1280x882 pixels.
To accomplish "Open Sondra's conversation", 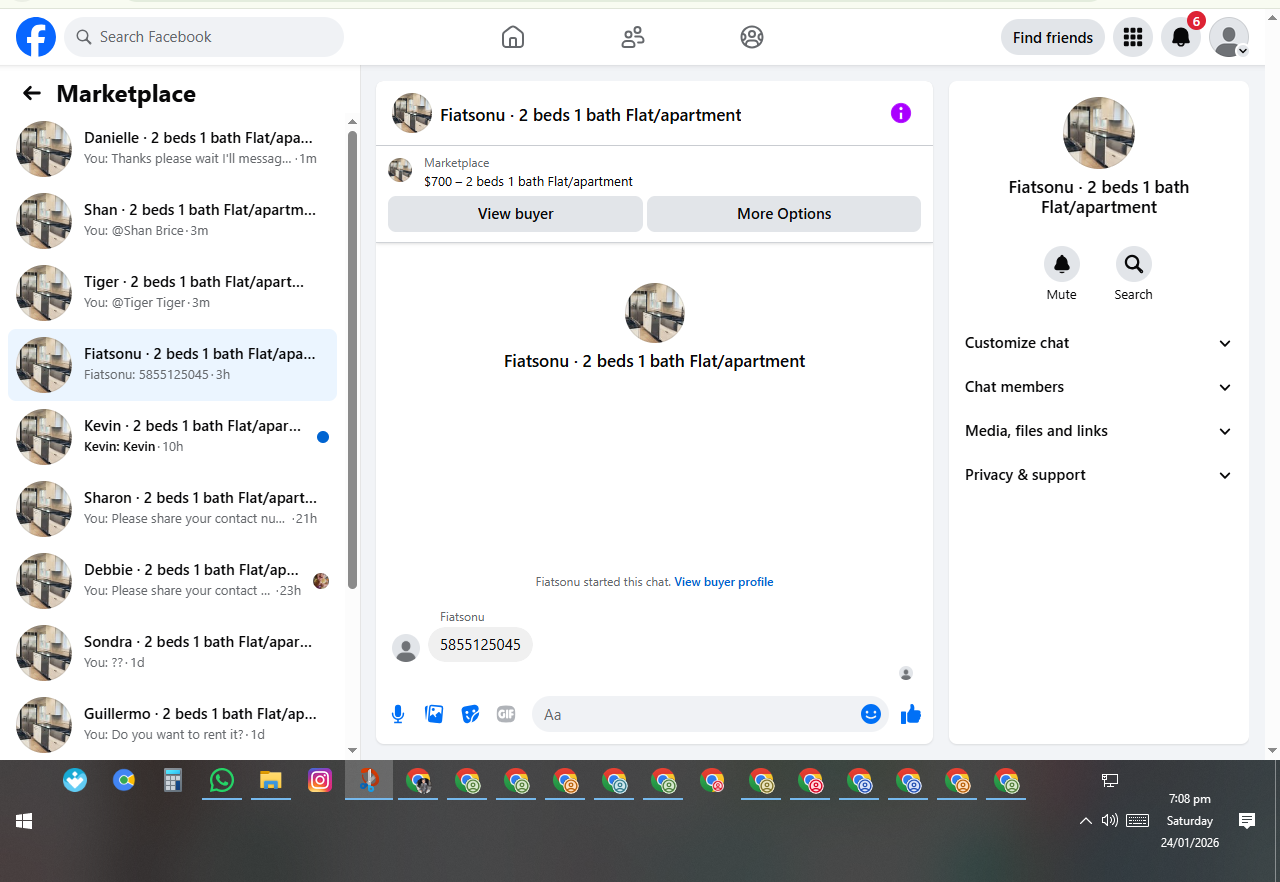I will [x=172, y=653].
